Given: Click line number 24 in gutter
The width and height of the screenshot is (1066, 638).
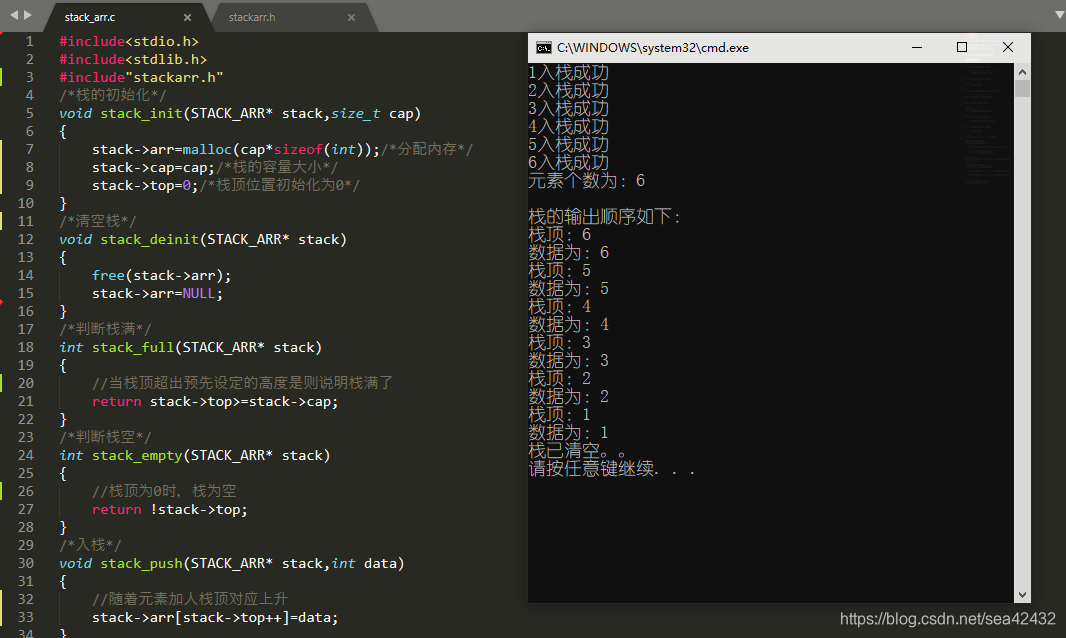Looking at the screenshot, I should (25, 456).
